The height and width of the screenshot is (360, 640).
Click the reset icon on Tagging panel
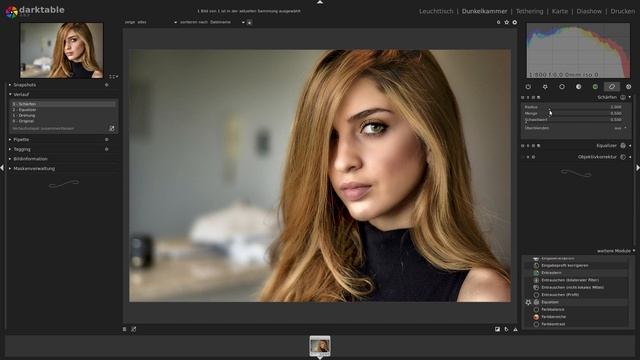click(x=107, y=149)
